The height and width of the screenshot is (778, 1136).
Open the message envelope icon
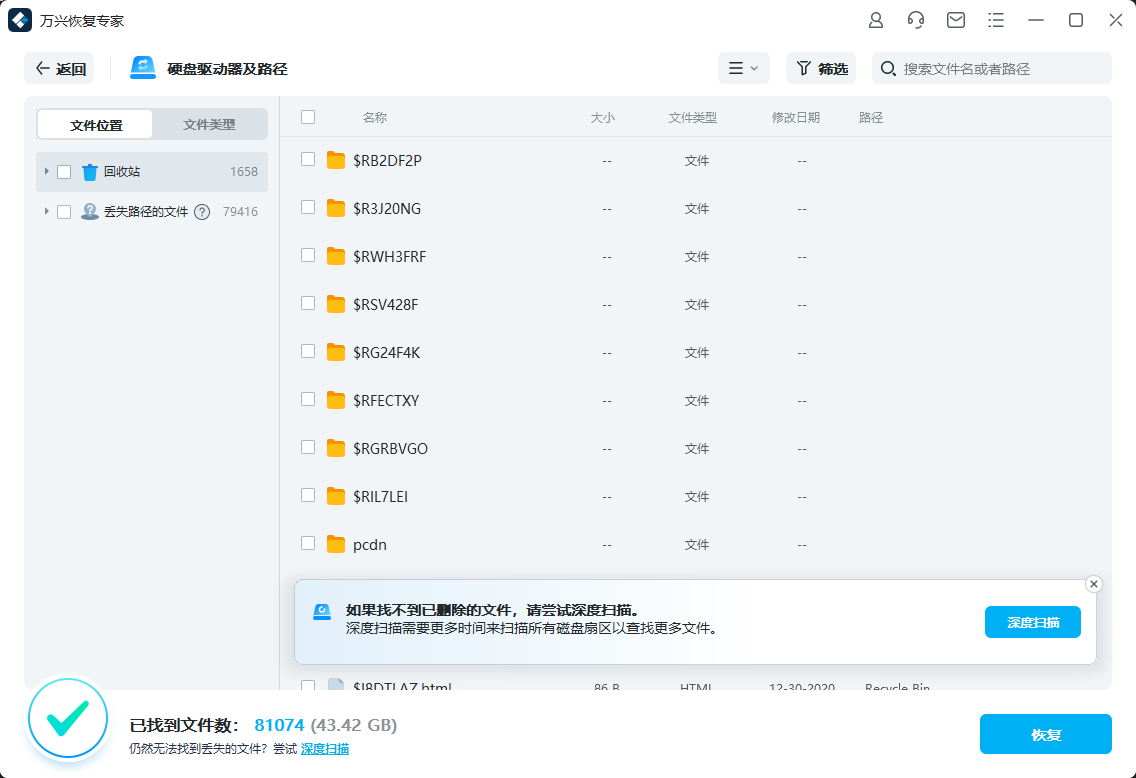pos(955,19)
